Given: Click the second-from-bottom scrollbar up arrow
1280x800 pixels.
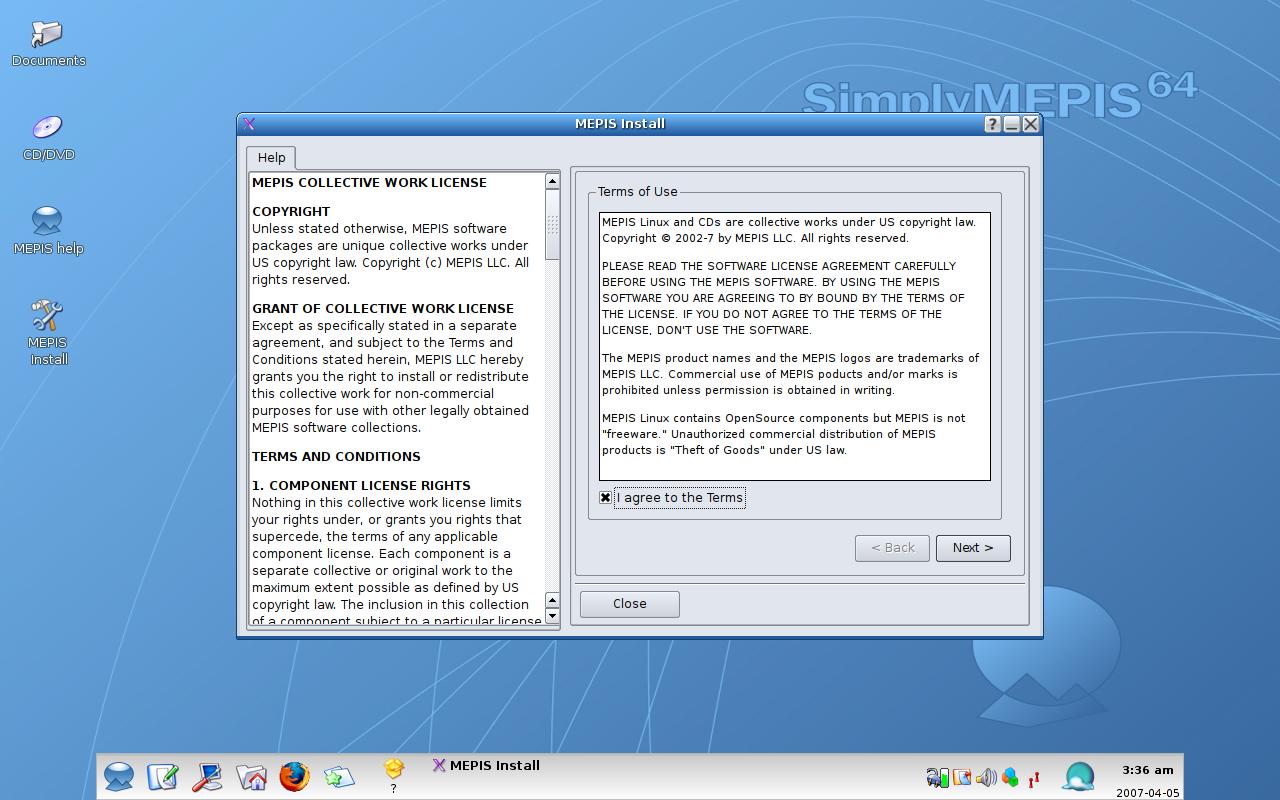Looking at the screenshot, I should pyautogui.click(x=552, y=600).
